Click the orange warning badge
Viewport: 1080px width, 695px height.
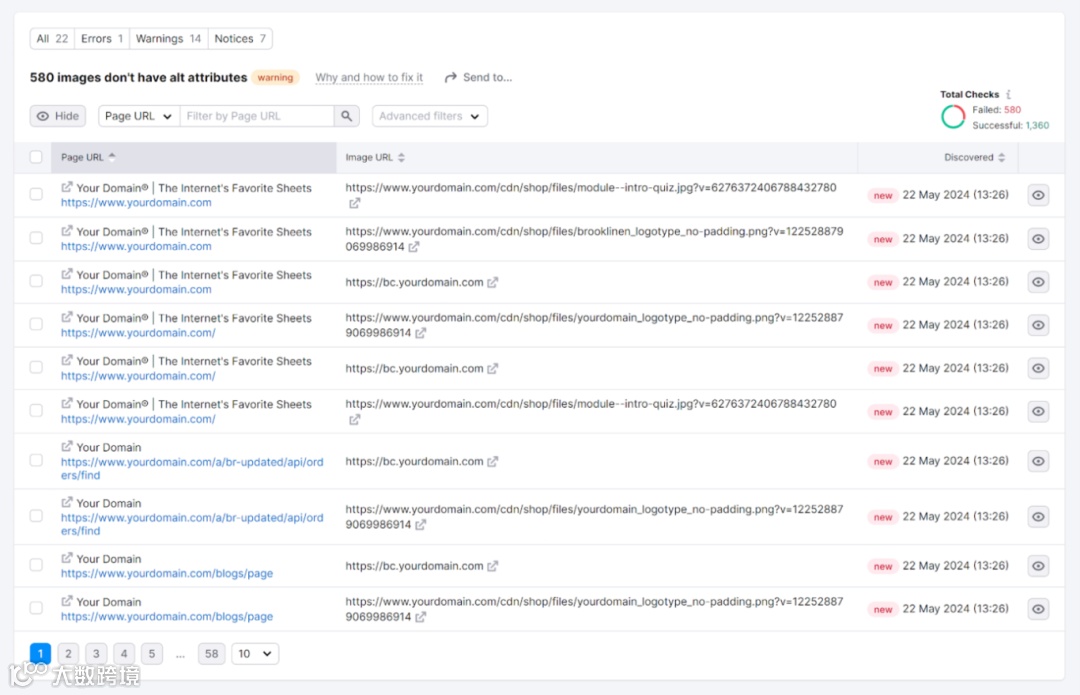click(276, 78)
